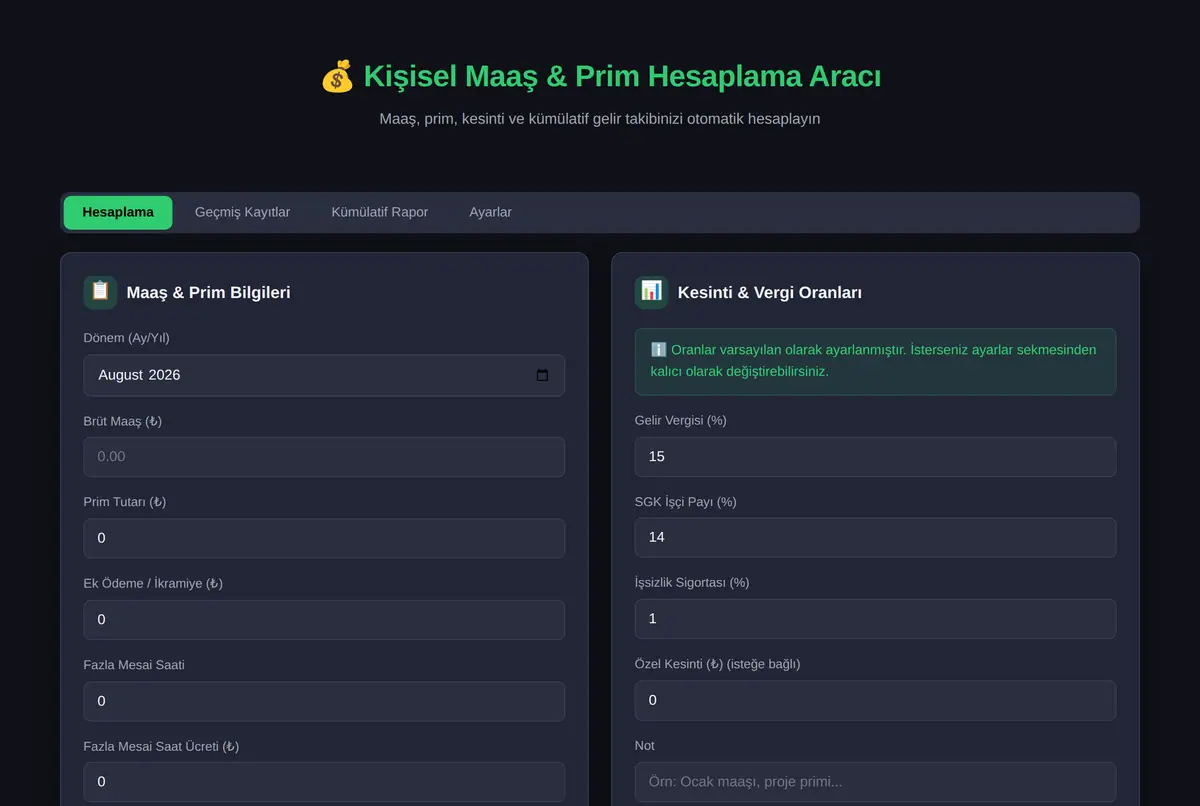Click the SGK İşçi Payı (%) label
The height and width of the screenshot is (806, 1200).
[x=686, y=501]
